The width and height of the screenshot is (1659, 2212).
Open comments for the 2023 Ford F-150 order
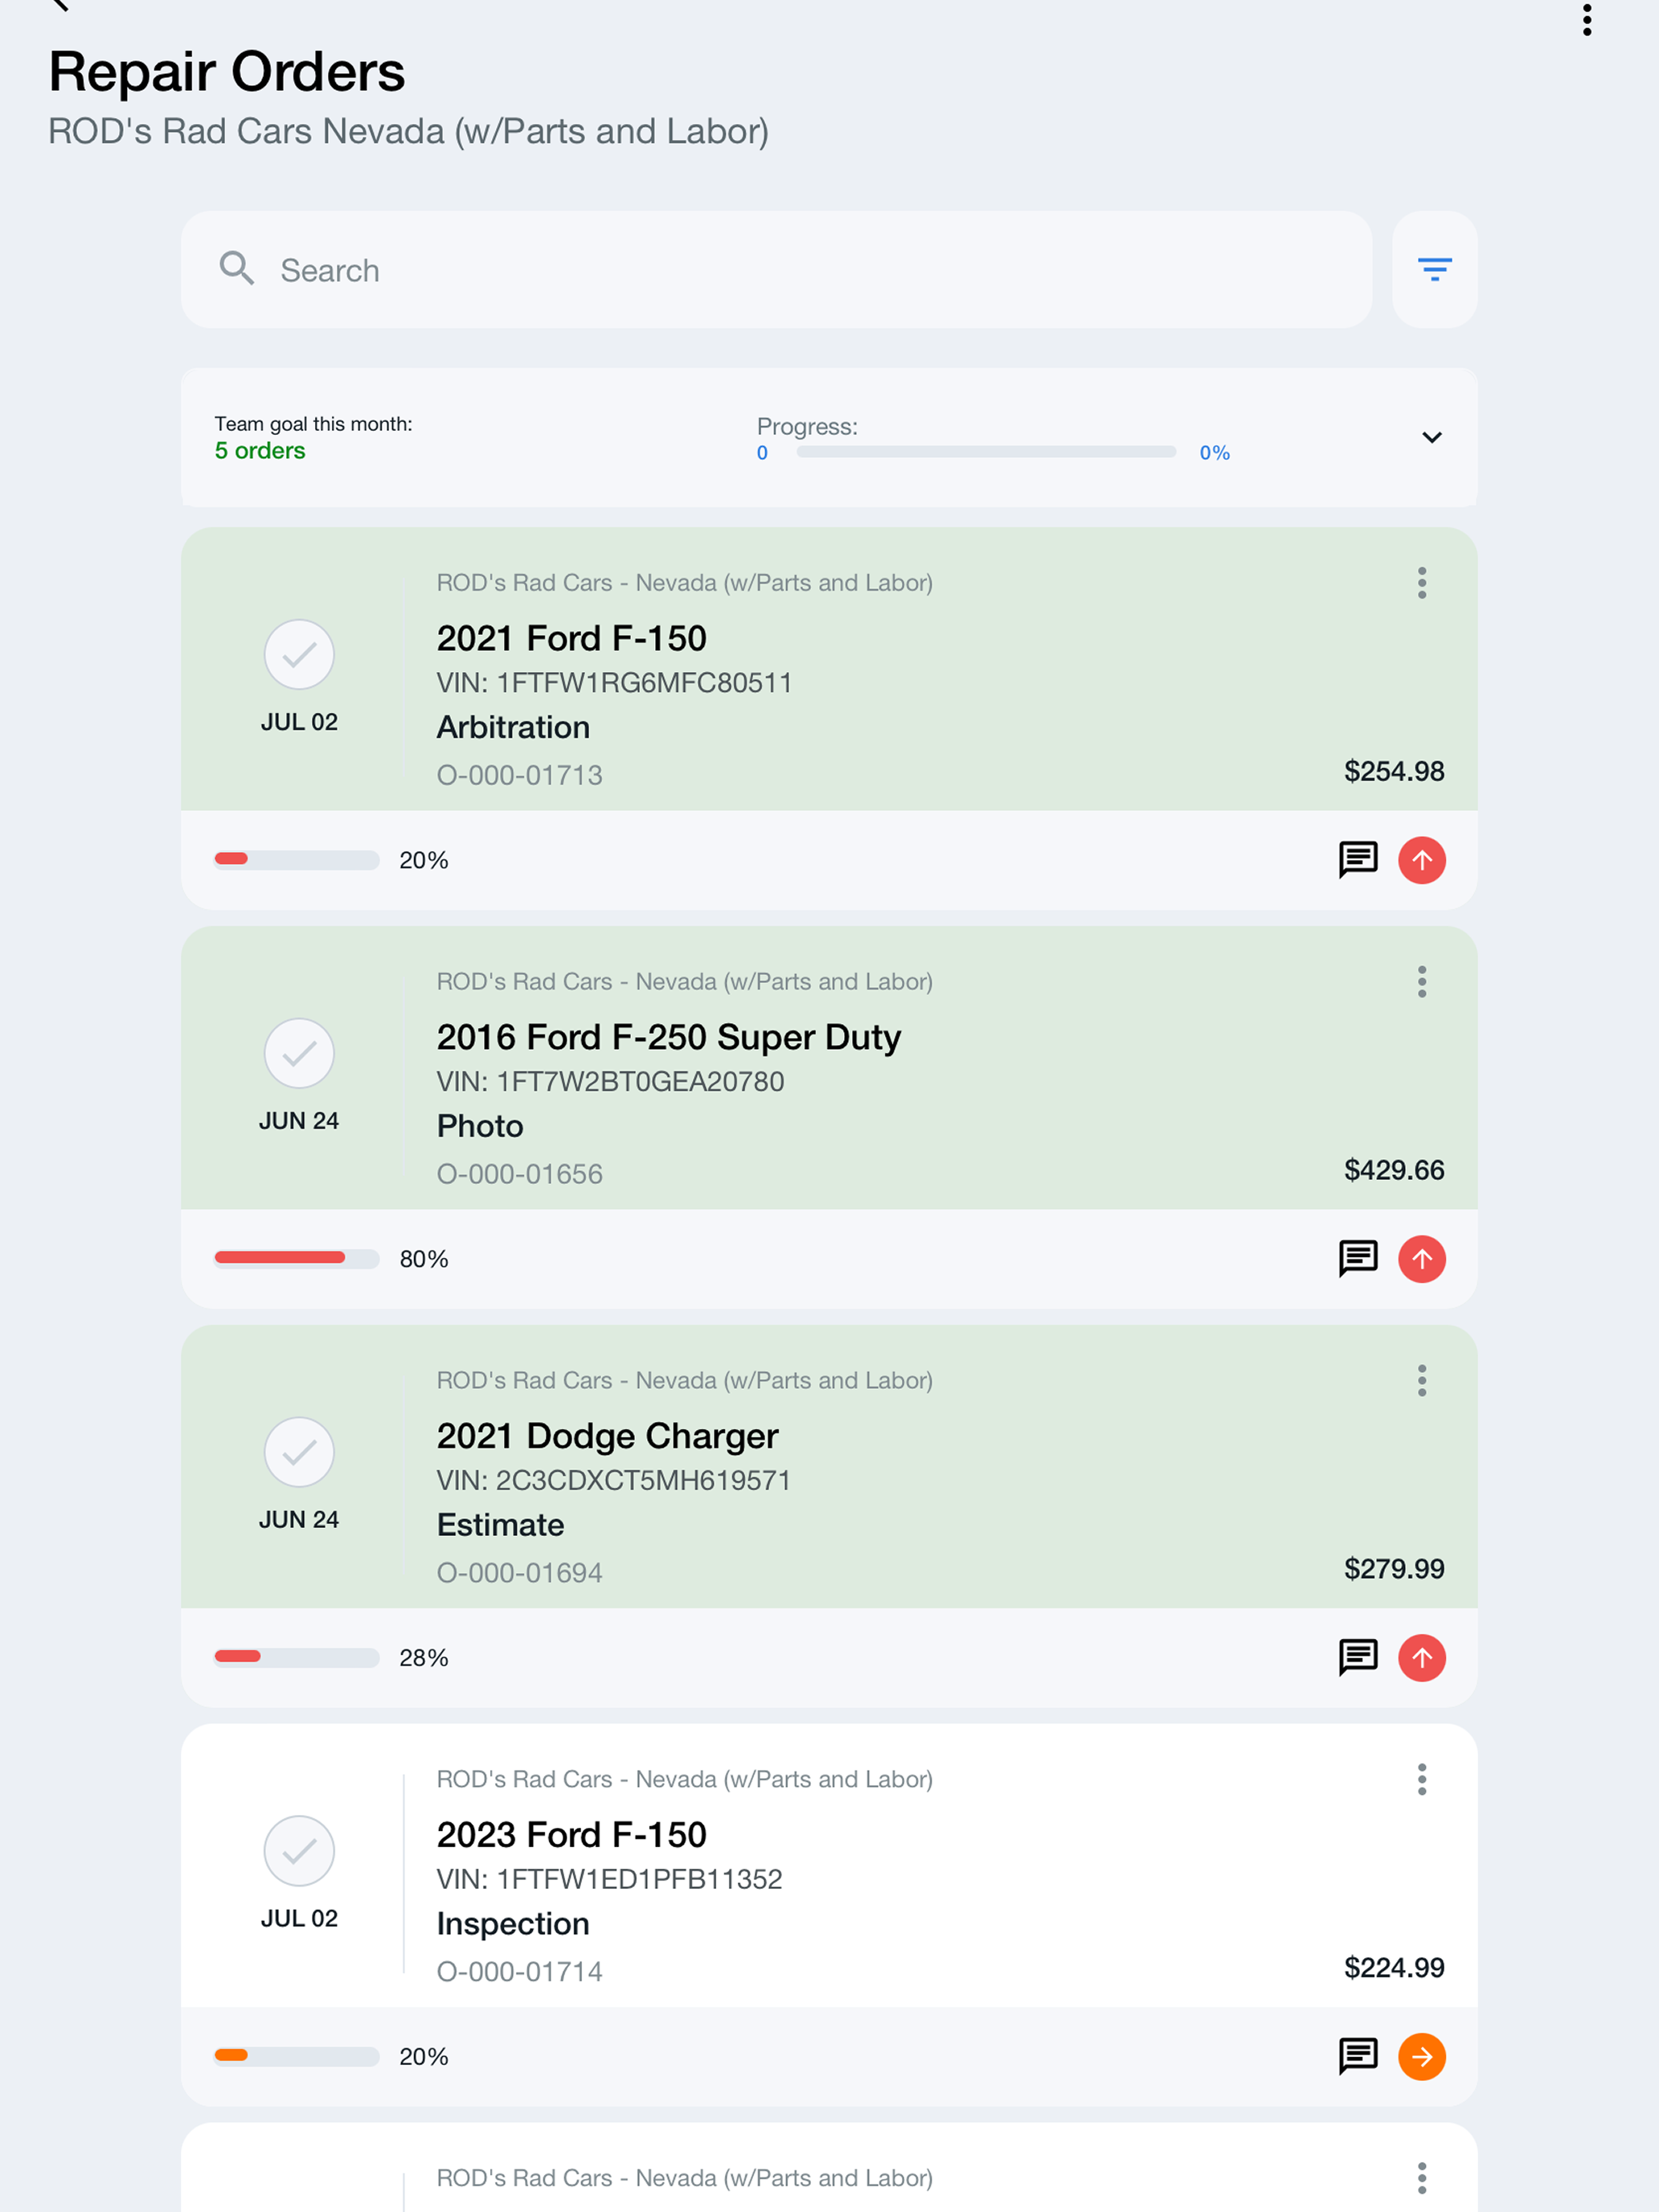click(1358, 2056)
